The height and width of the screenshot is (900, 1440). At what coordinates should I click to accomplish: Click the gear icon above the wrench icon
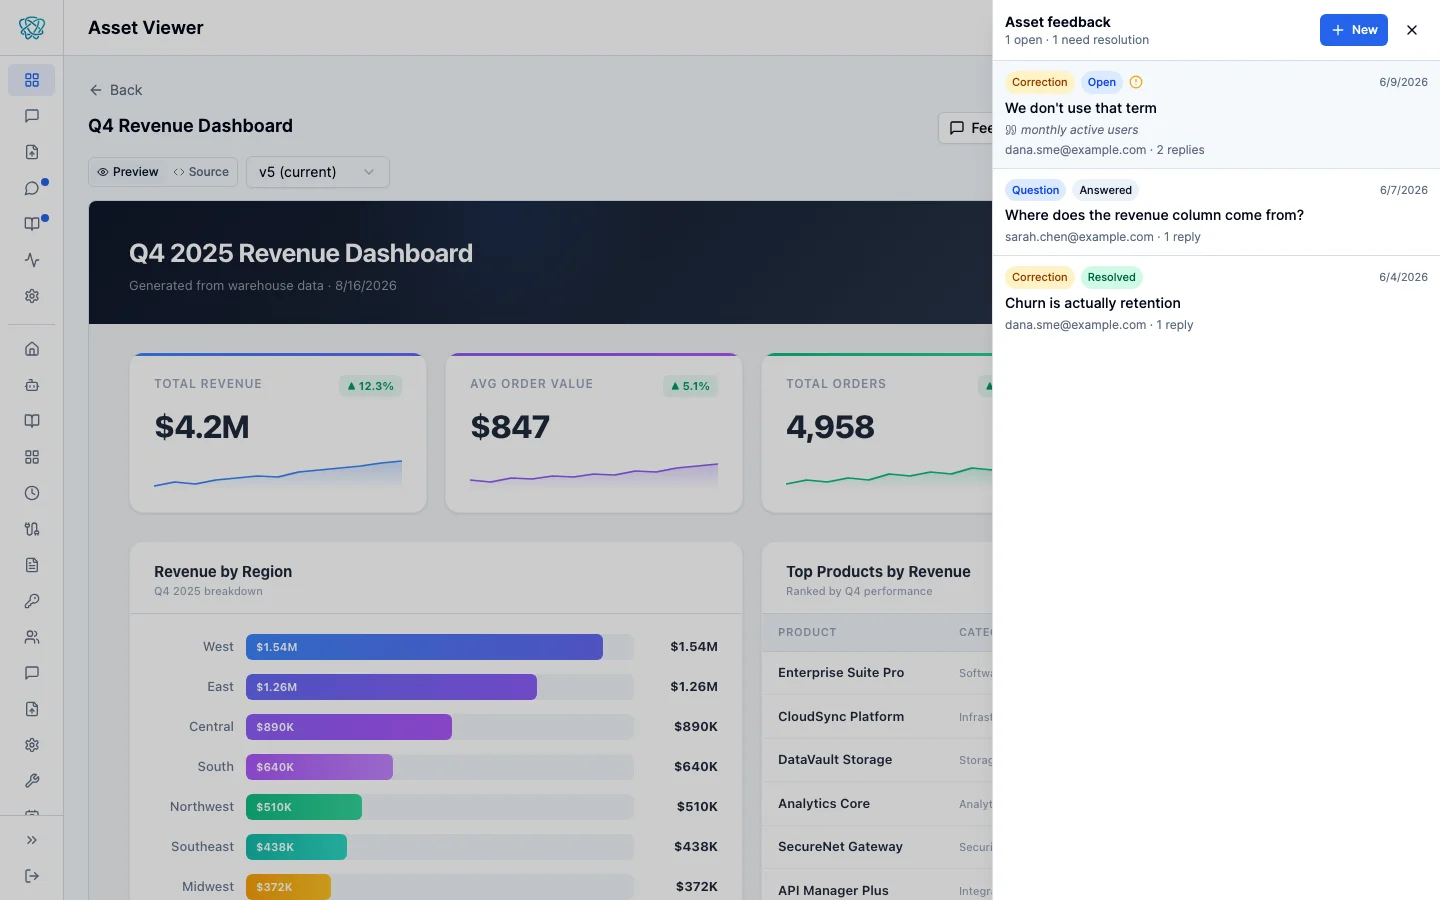(32, 745)
